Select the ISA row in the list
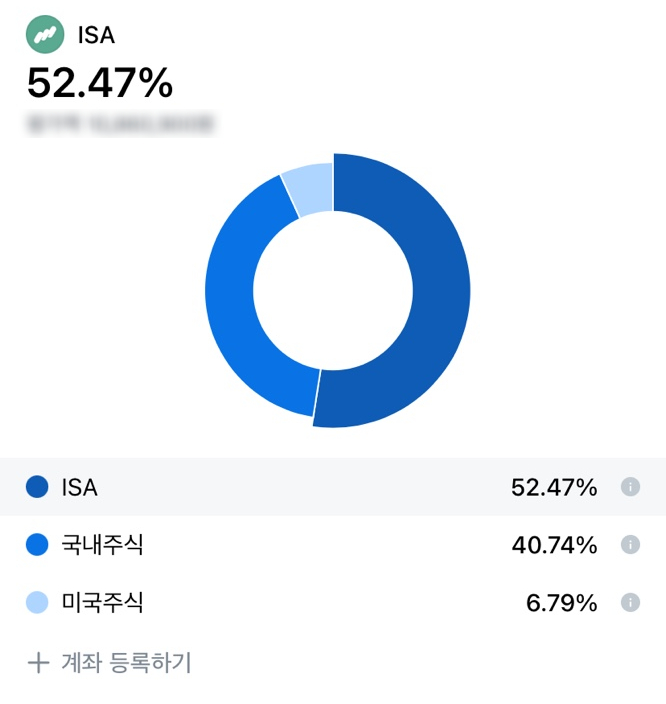 [333, 487]
